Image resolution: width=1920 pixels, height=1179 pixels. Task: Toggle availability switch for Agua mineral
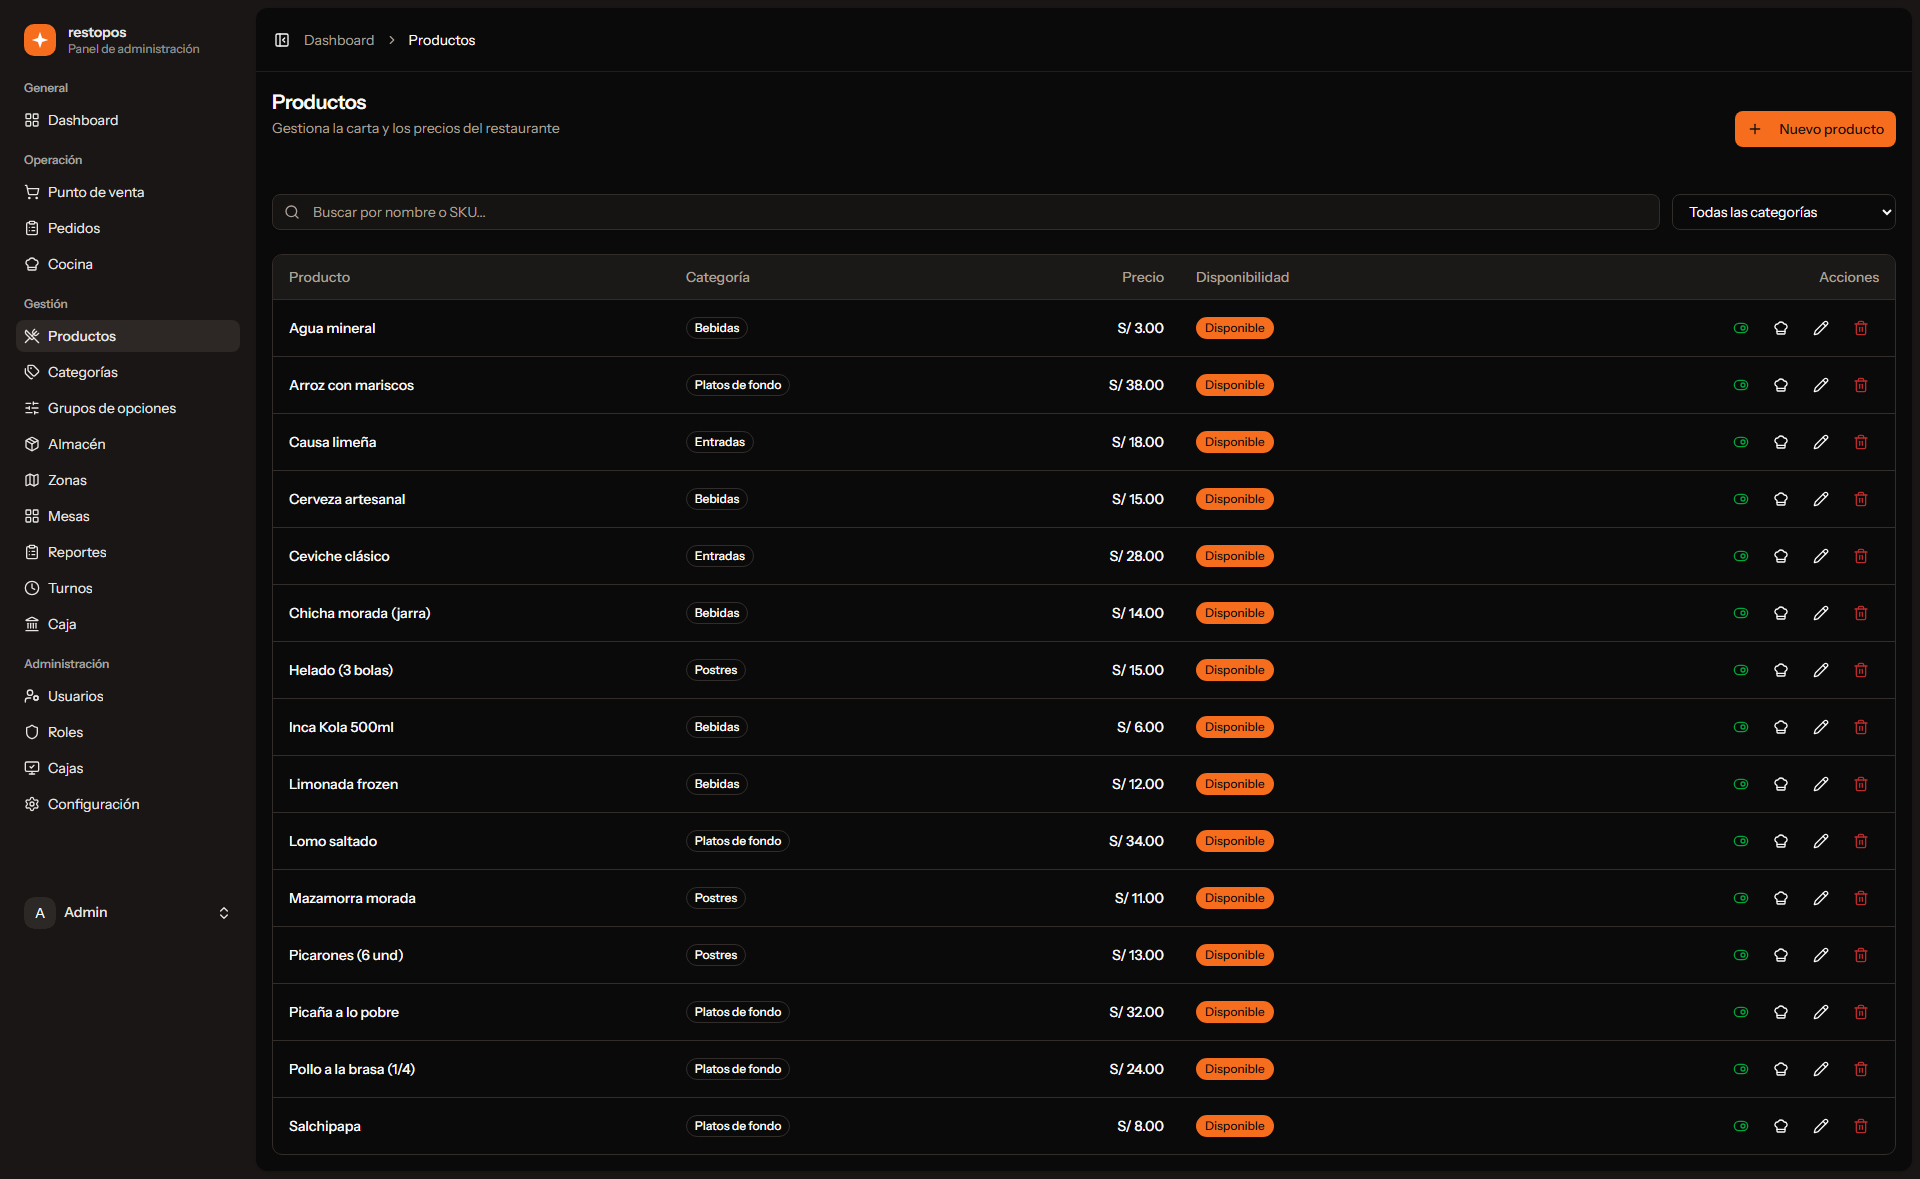[1741, 328]
